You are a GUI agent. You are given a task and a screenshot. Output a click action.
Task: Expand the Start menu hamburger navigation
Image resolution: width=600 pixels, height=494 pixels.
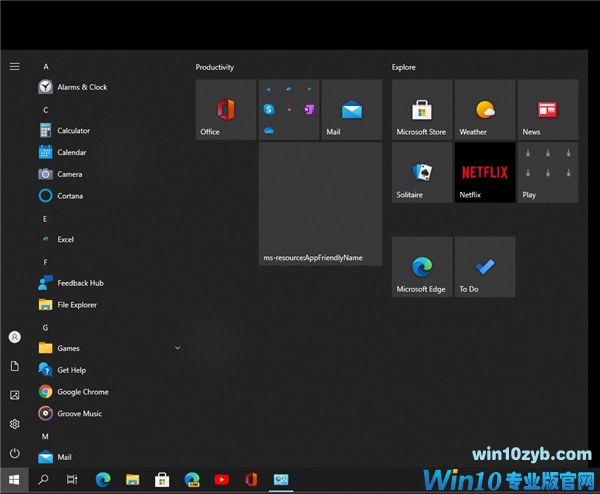[15, 66]
